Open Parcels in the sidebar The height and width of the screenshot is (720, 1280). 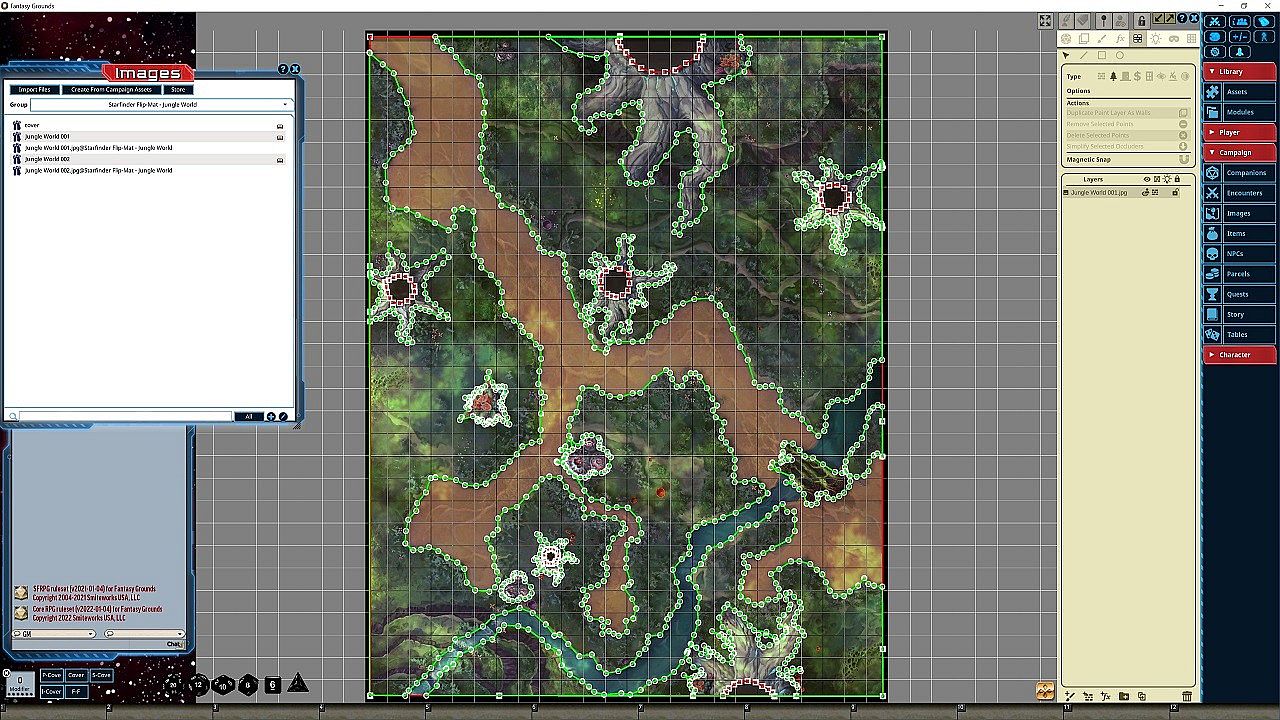click(1240, 274)
